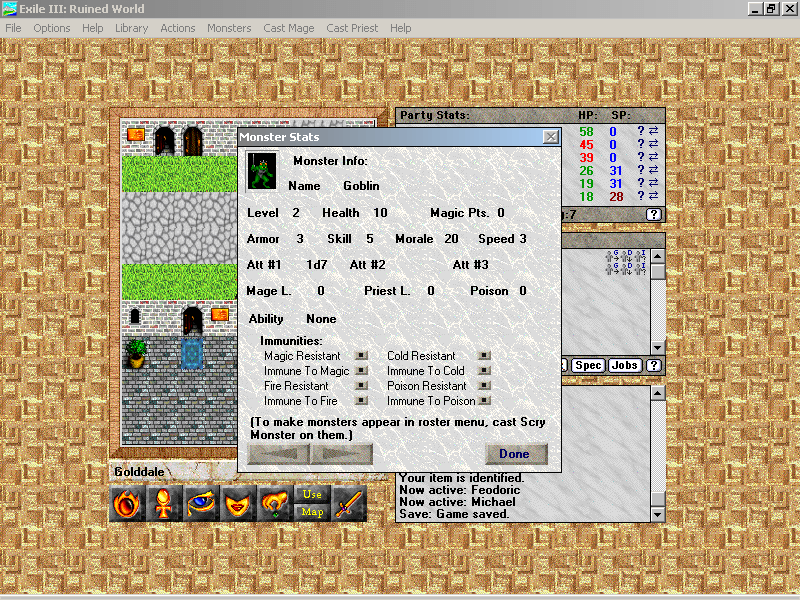Click the swap arrows for the 18 HP member

tap(653, 196)
